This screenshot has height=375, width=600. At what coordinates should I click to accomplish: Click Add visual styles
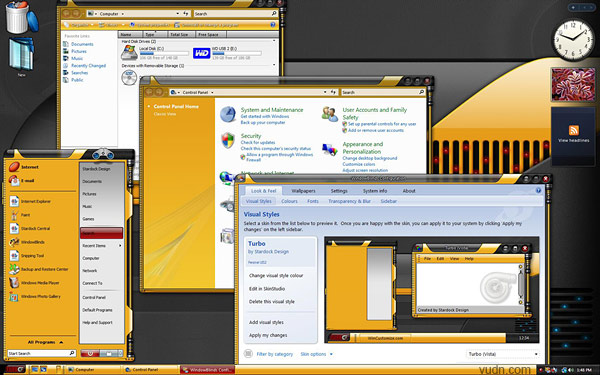click(266, 322)
